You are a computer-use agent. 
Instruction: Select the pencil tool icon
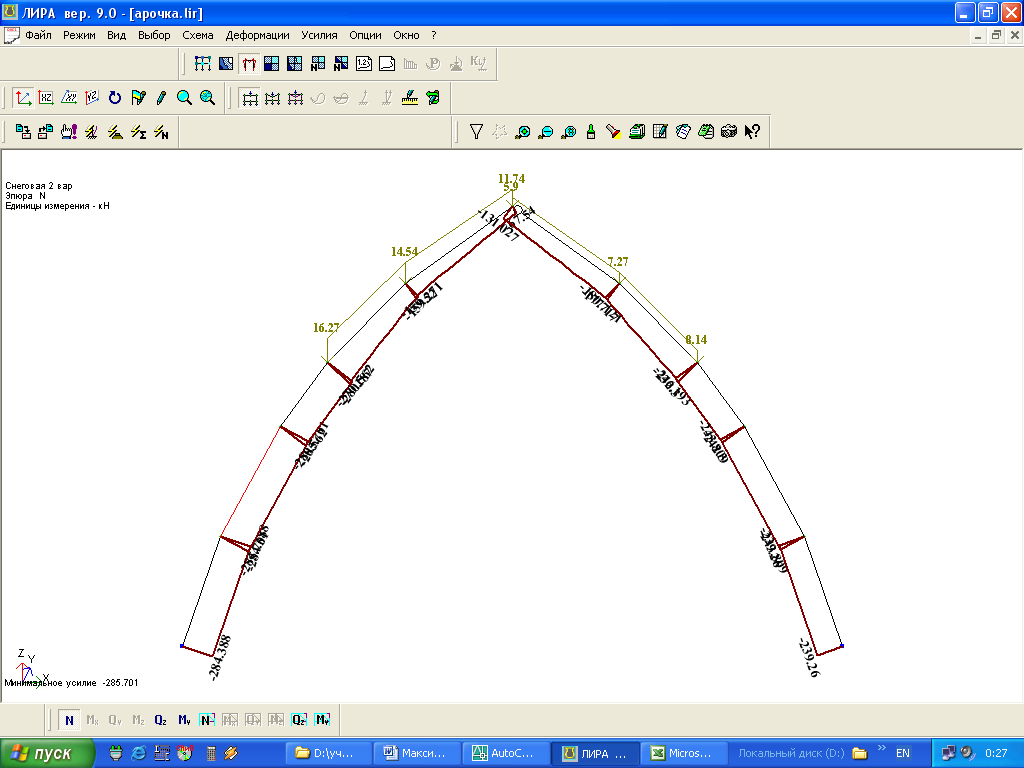(x=161, y=98)
